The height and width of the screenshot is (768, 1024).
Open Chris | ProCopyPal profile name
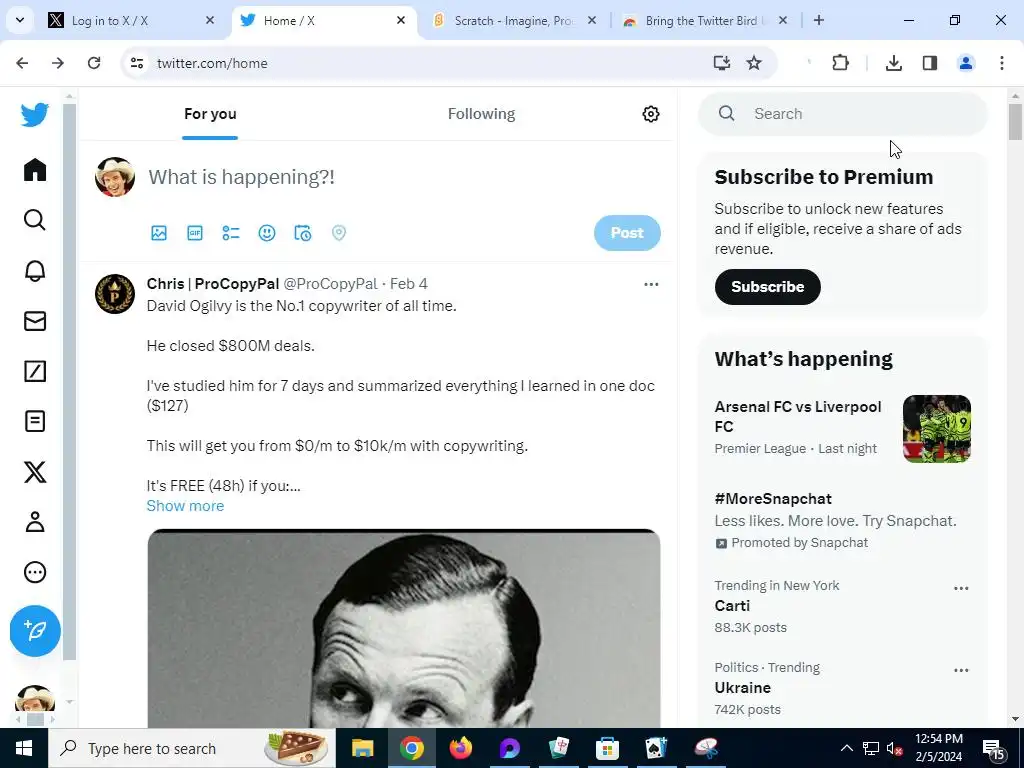pos(213,283)
